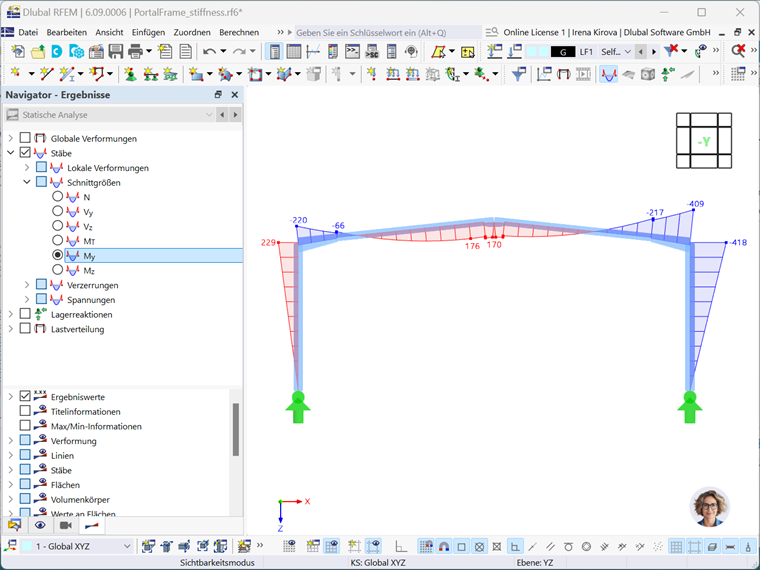The width and height of the screenshot is (760, 570).
Task: Click next analysis arrow in Navigator
Action: (236, 115)
